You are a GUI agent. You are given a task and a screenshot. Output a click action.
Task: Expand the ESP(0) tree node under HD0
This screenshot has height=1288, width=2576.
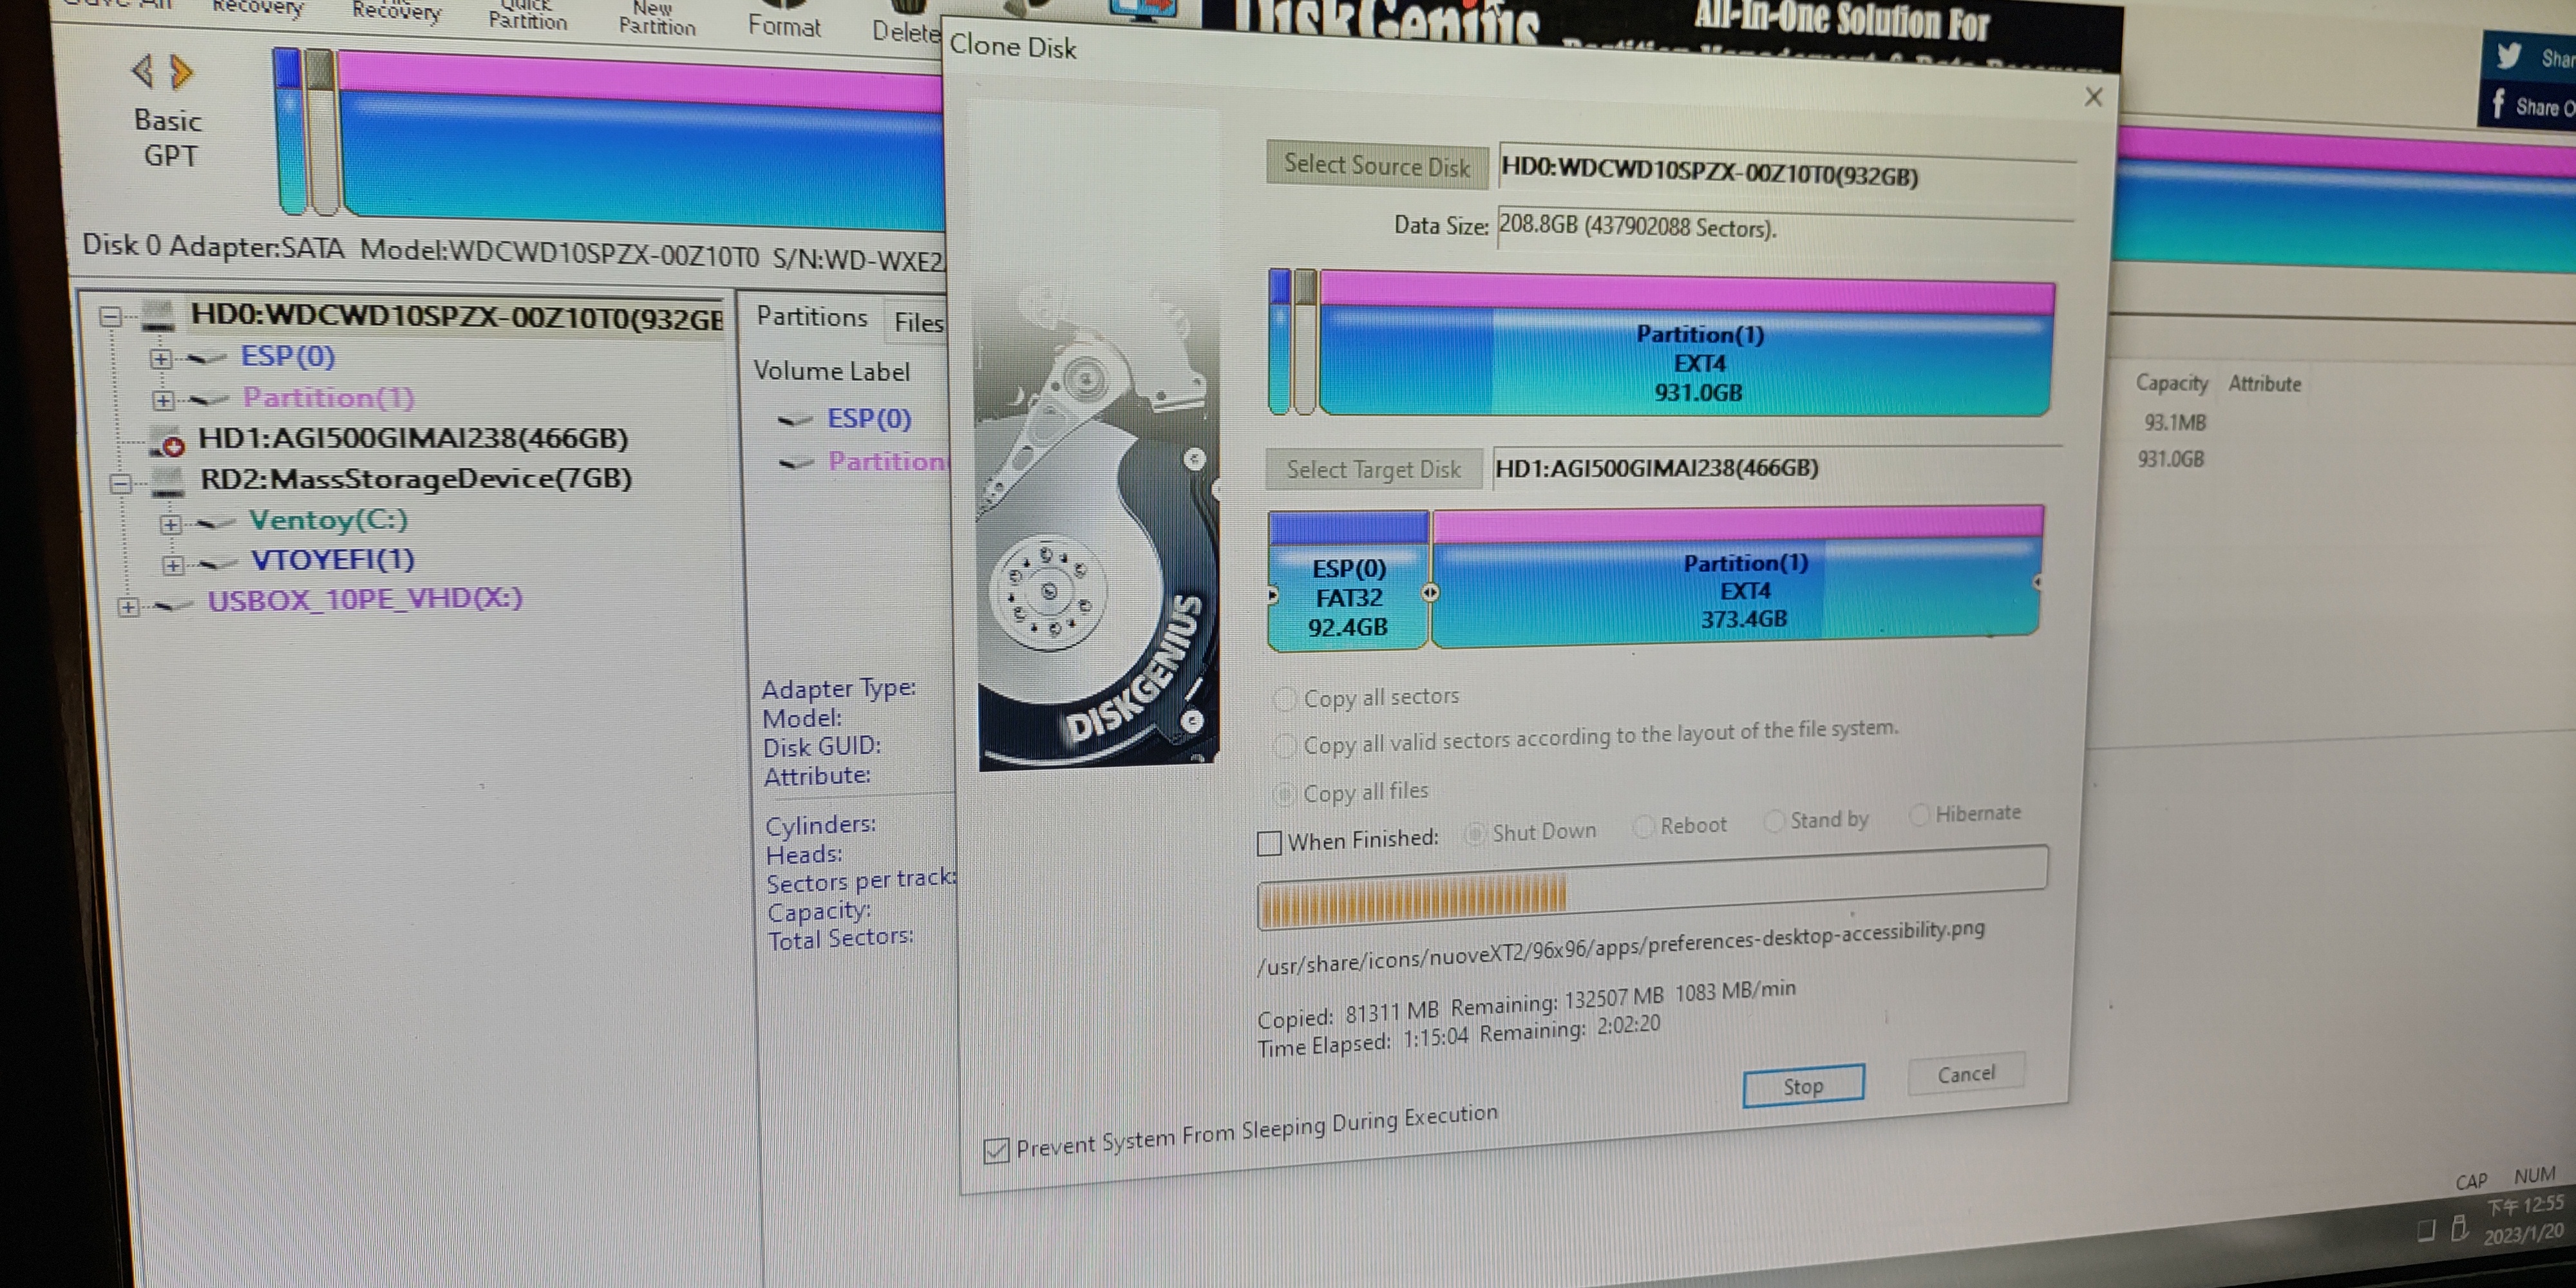160,358
